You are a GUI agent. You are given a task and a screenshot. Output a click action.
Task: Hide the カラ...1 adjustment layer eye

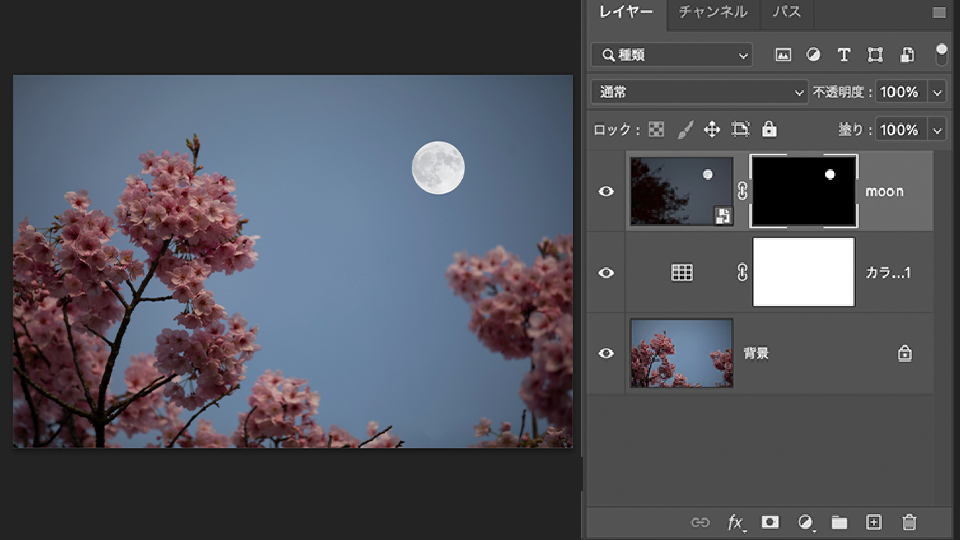pos(606,272)
